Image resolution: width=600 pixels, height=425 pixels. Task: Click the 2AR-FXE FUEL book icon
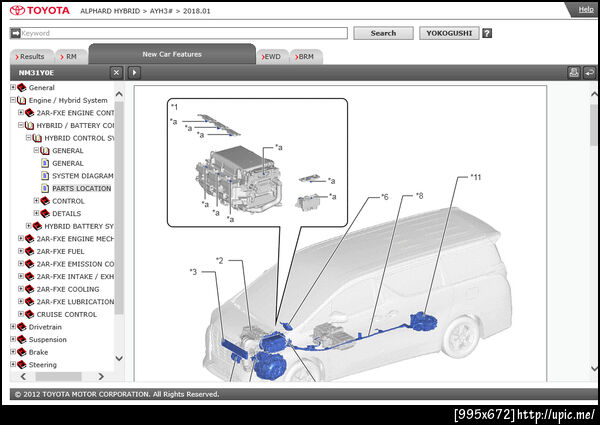pos(29,251)
